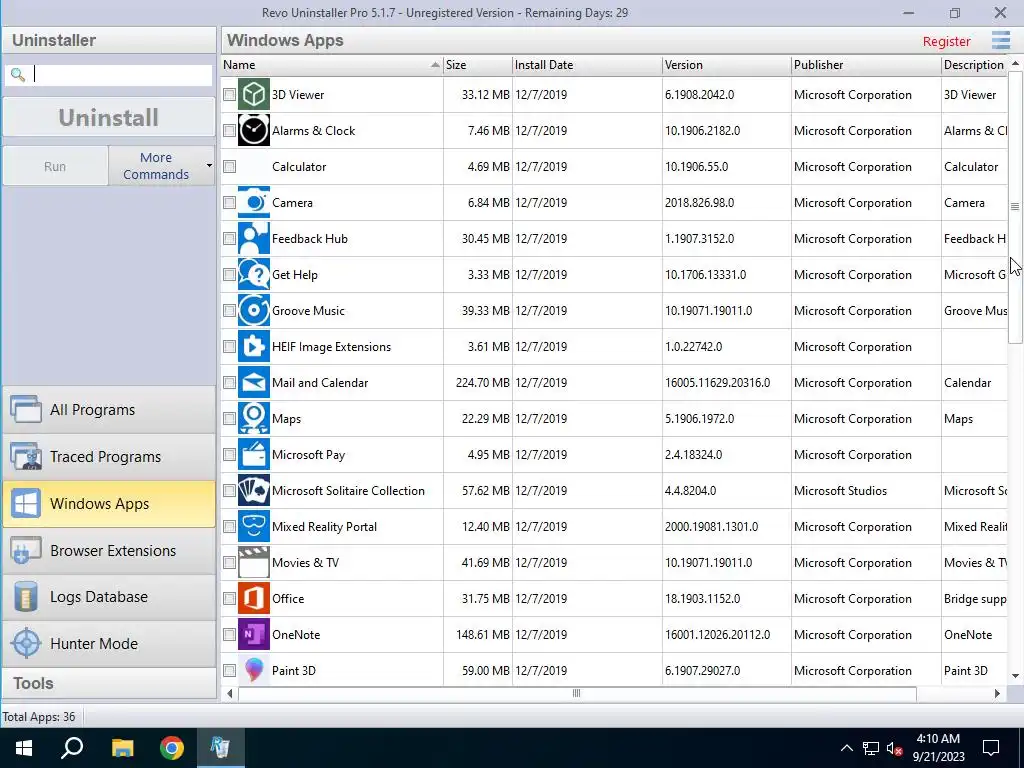Tick the Feedback Hub checkbox
Screen dimensions: 1024x768
tap(229, 238)
